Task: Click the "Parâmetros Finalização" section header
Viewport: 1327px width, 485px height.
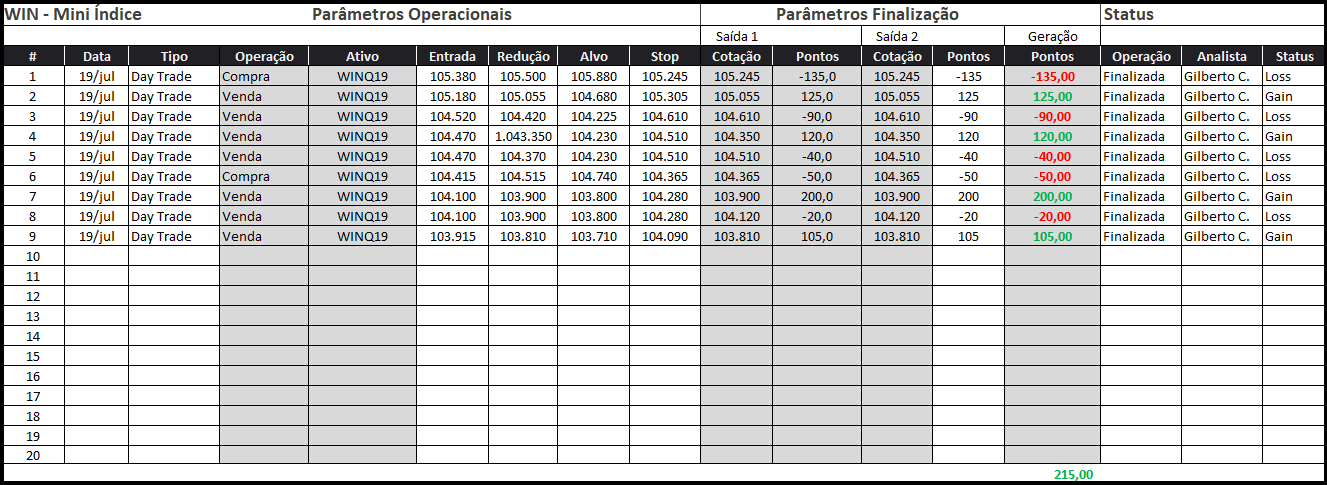Action: (x=867, y=15)
